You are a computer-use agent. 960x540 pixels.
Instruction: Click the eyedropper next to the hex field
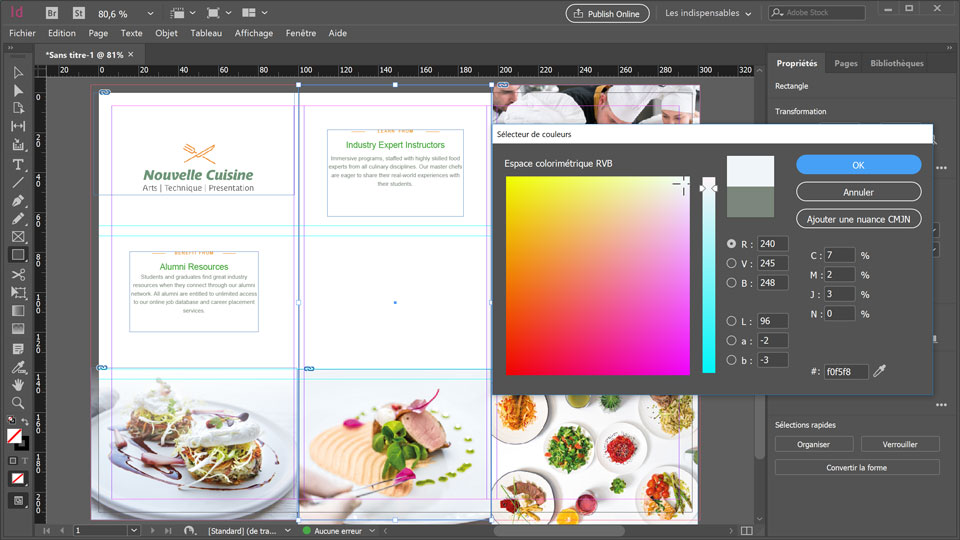[x=880, y=371]
